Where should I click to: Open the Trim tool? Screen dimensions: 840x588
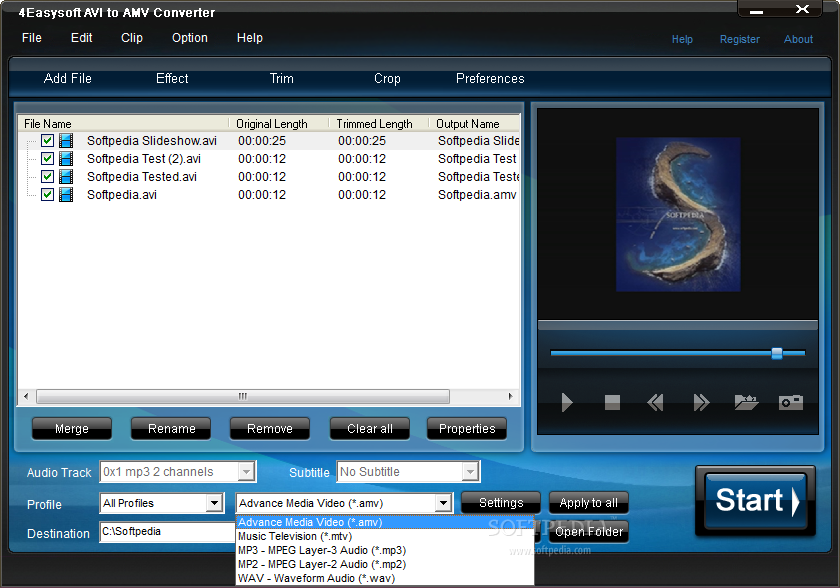tap(281, 79)
